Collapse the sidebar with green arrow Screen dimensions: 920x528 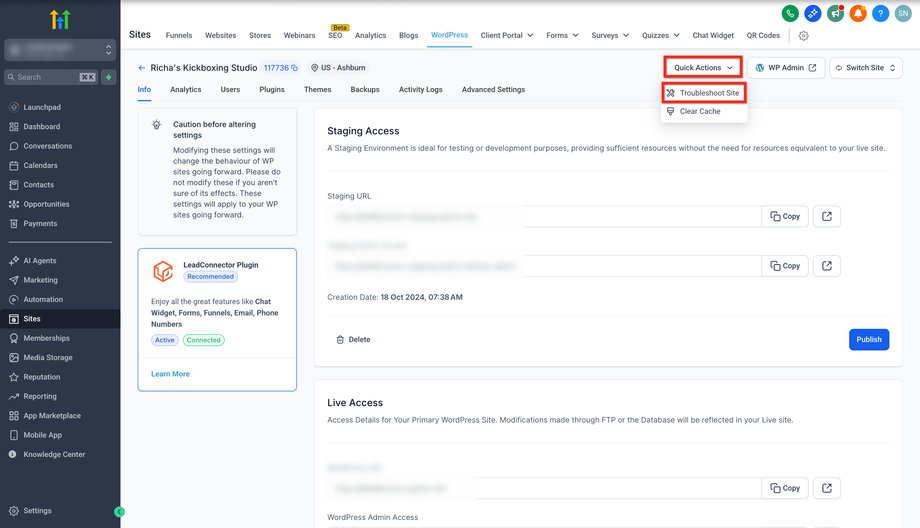coord(119,512)
